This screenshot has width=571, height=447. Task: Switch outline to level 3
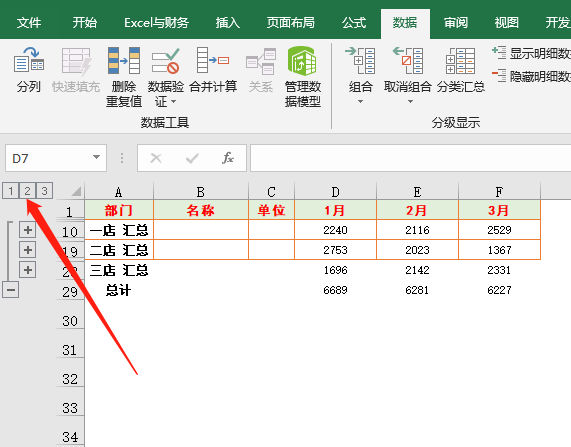pyautogui.click(x=44, y=191)
